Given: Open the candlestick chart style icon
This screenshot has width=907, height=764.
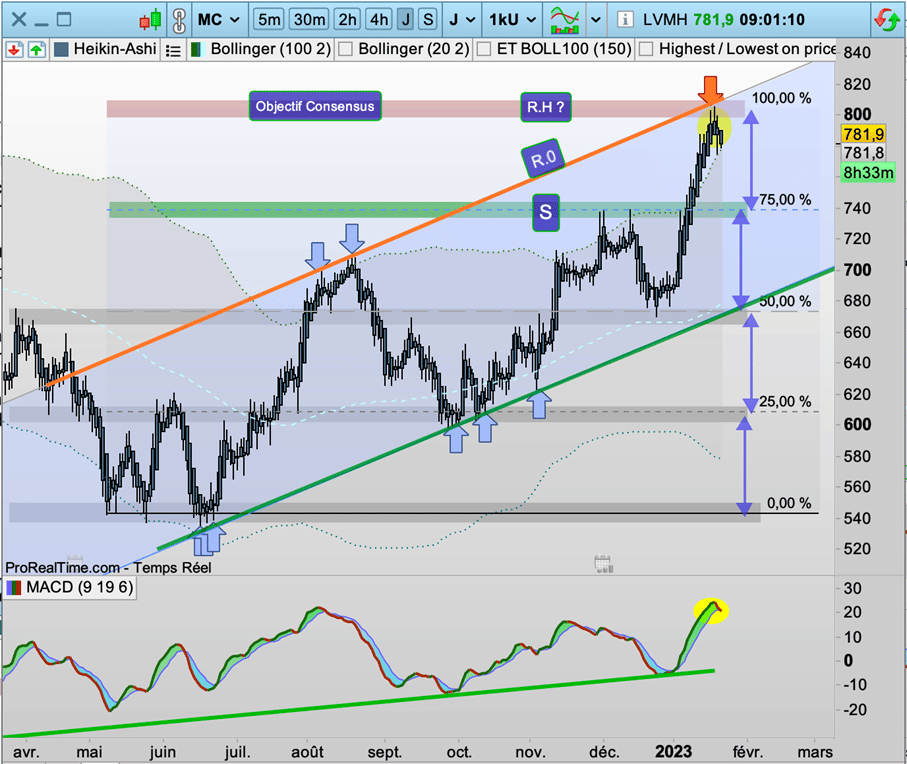Looking at the screenshot, I should 150,20.
